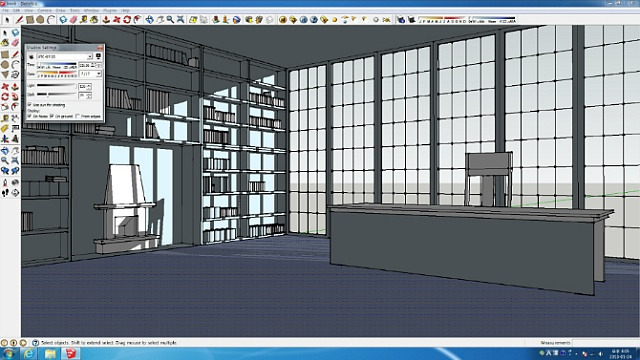Click the month date slider on the main toolbar
Screen dimensions: 640x360
(442, 19)
